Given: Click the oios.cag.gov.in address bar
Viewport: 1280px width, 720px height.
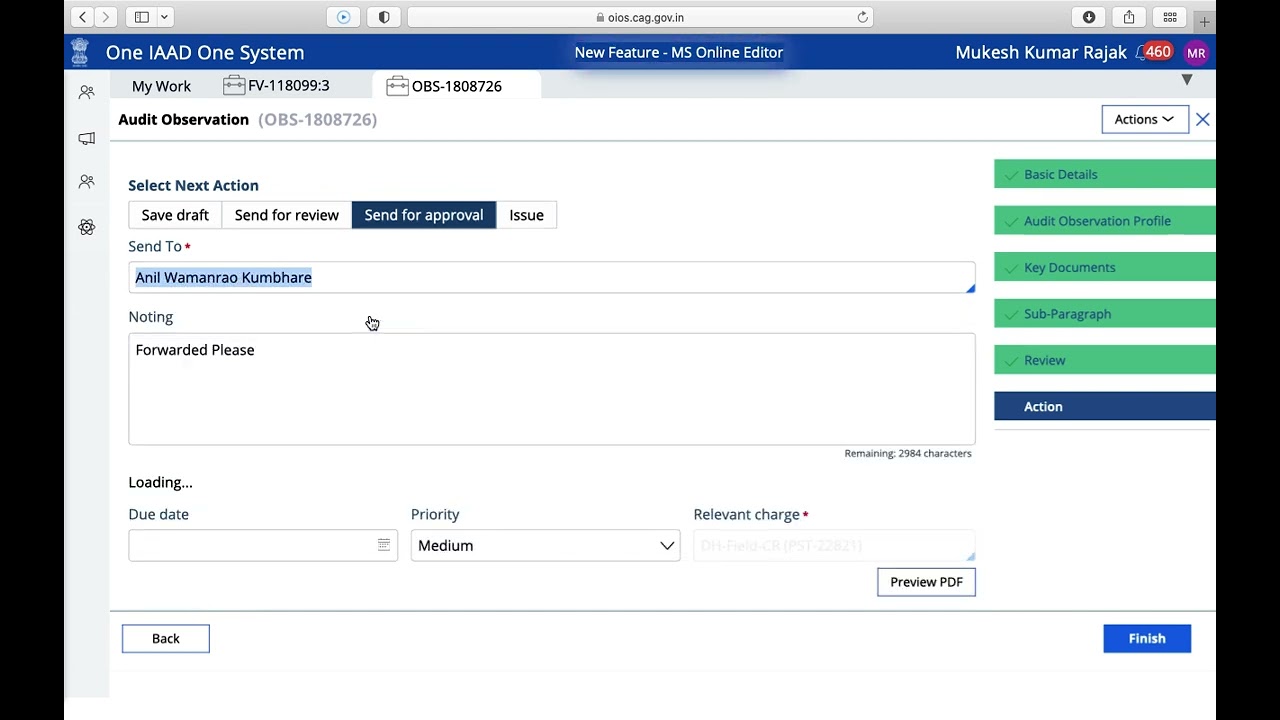Looking at the screenshot, I should click(640, 17).
